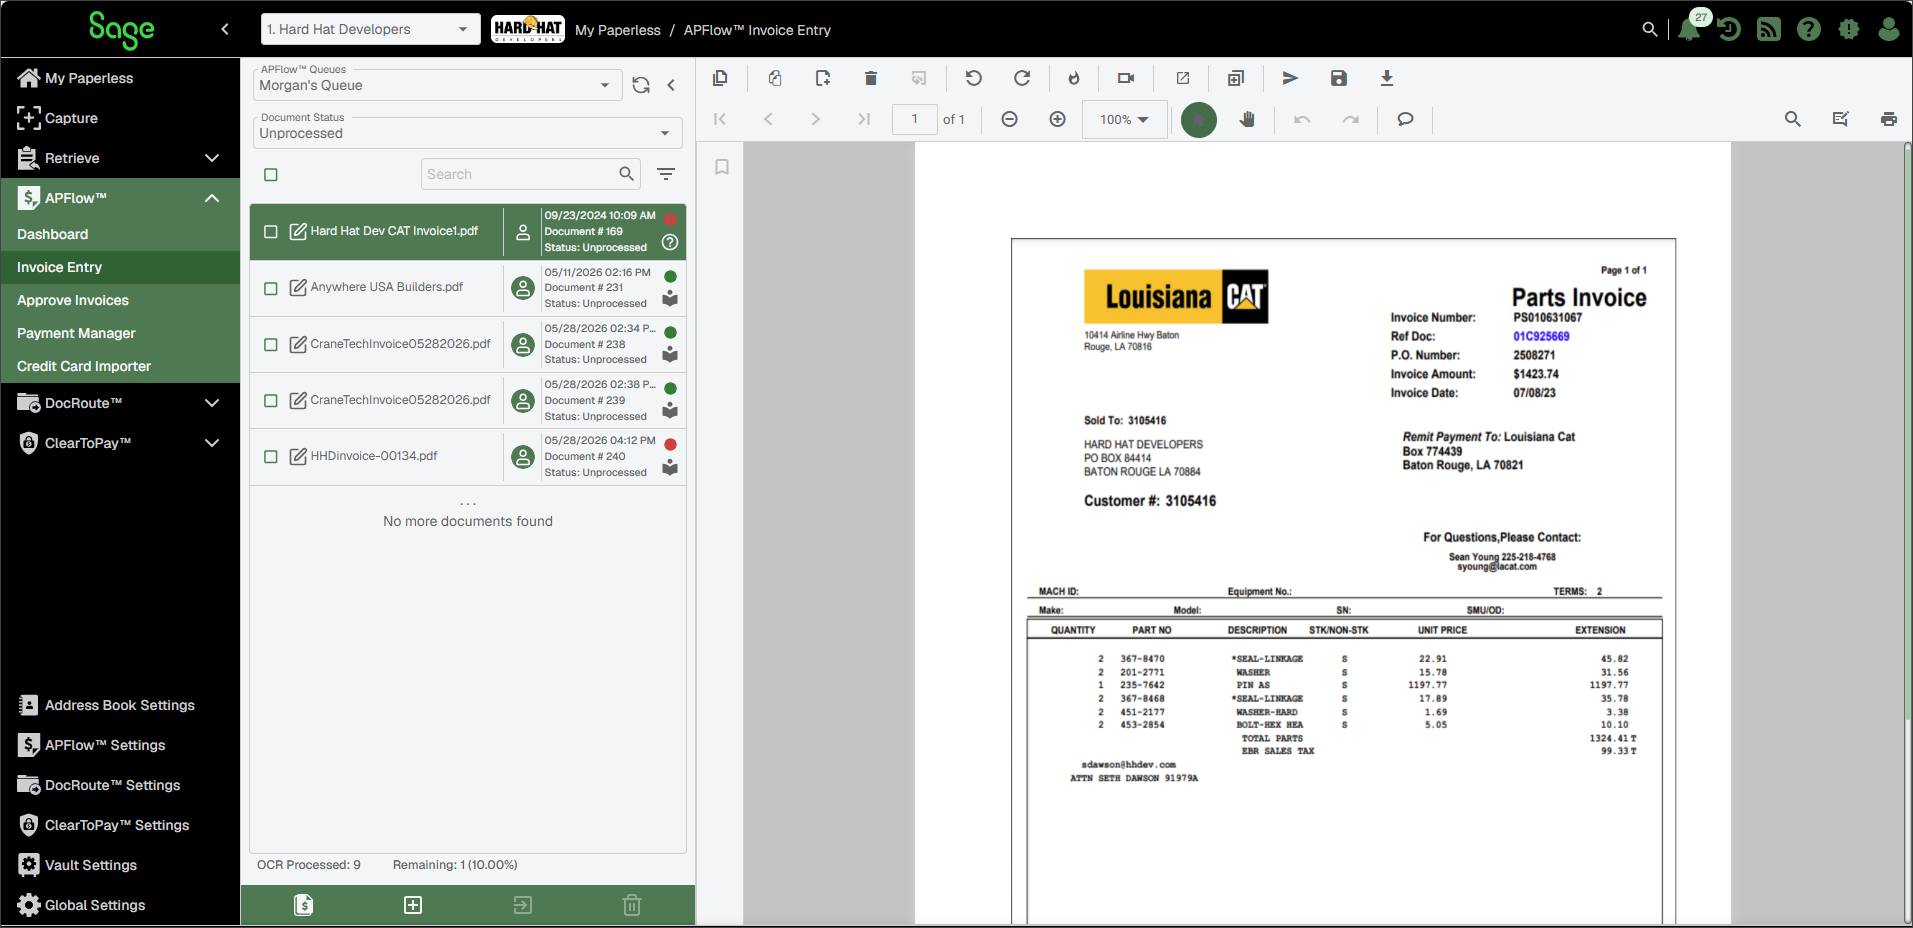Expand ClearToPay menu section

tap(212, 443)
